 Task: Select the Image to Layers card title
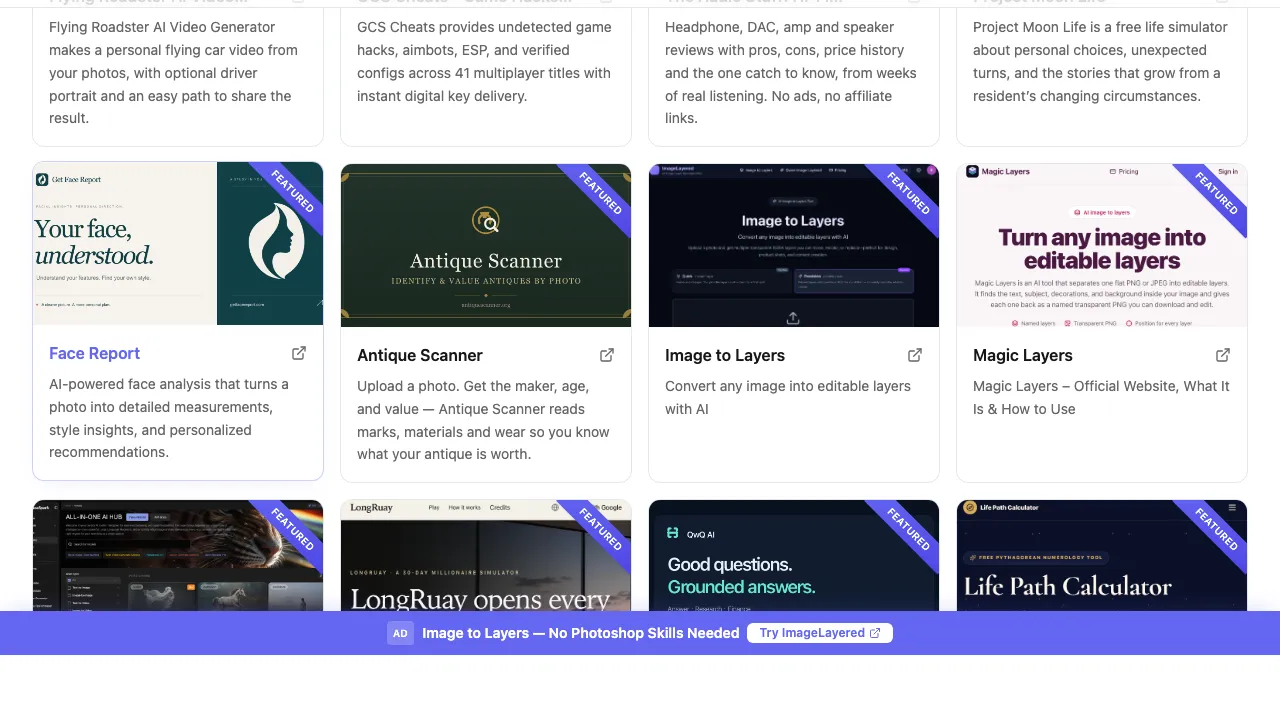(725, 355)
